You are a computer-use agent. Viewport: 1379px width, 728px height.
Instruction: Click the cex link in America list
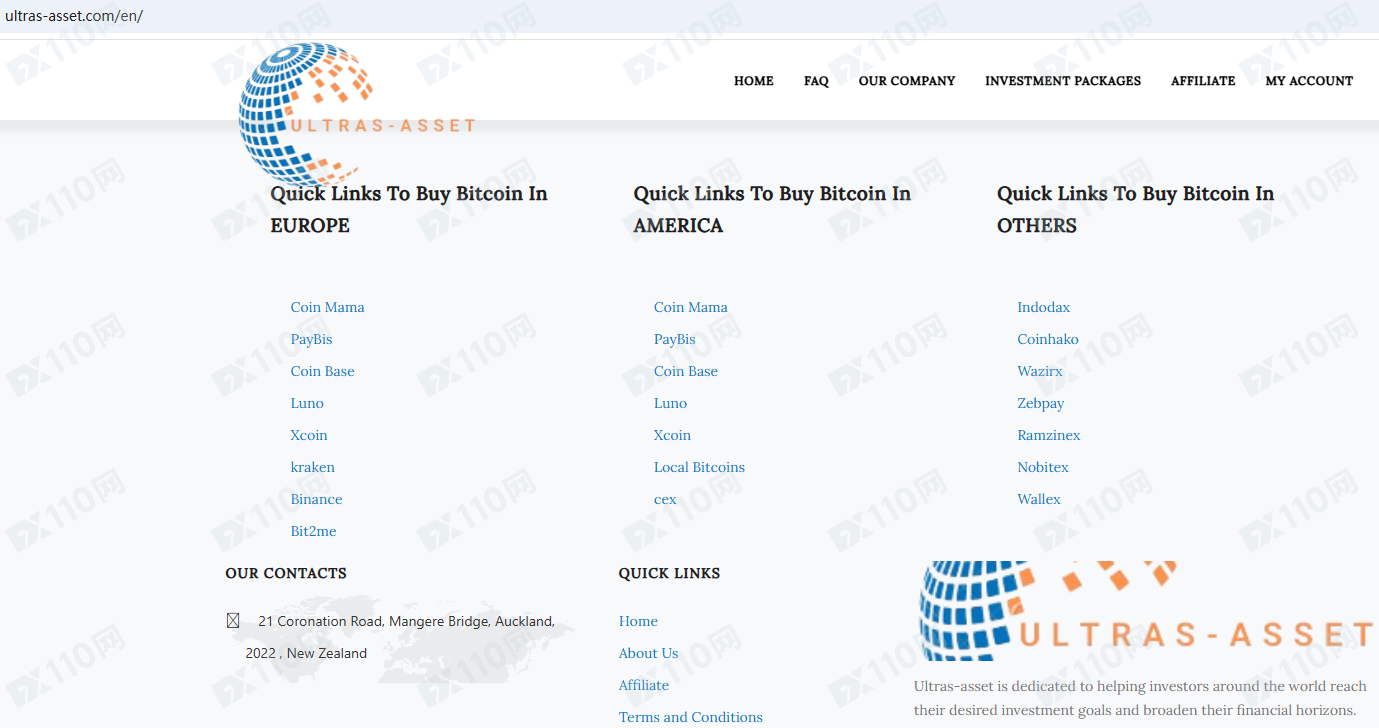pos(665,499)
